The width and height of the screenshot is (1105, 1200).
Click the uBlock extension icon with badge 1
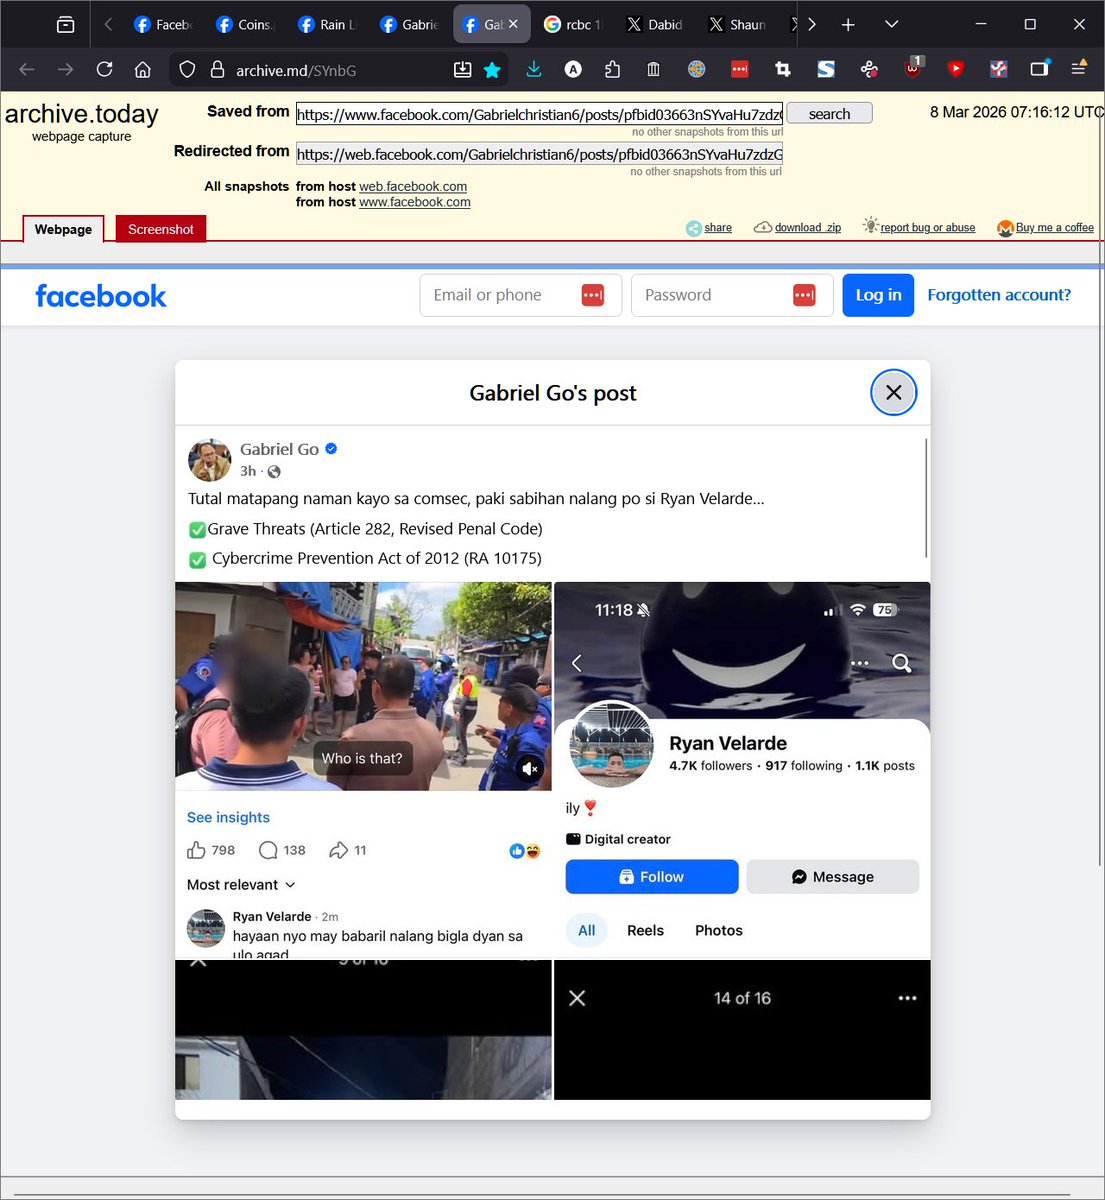point(913,68)
